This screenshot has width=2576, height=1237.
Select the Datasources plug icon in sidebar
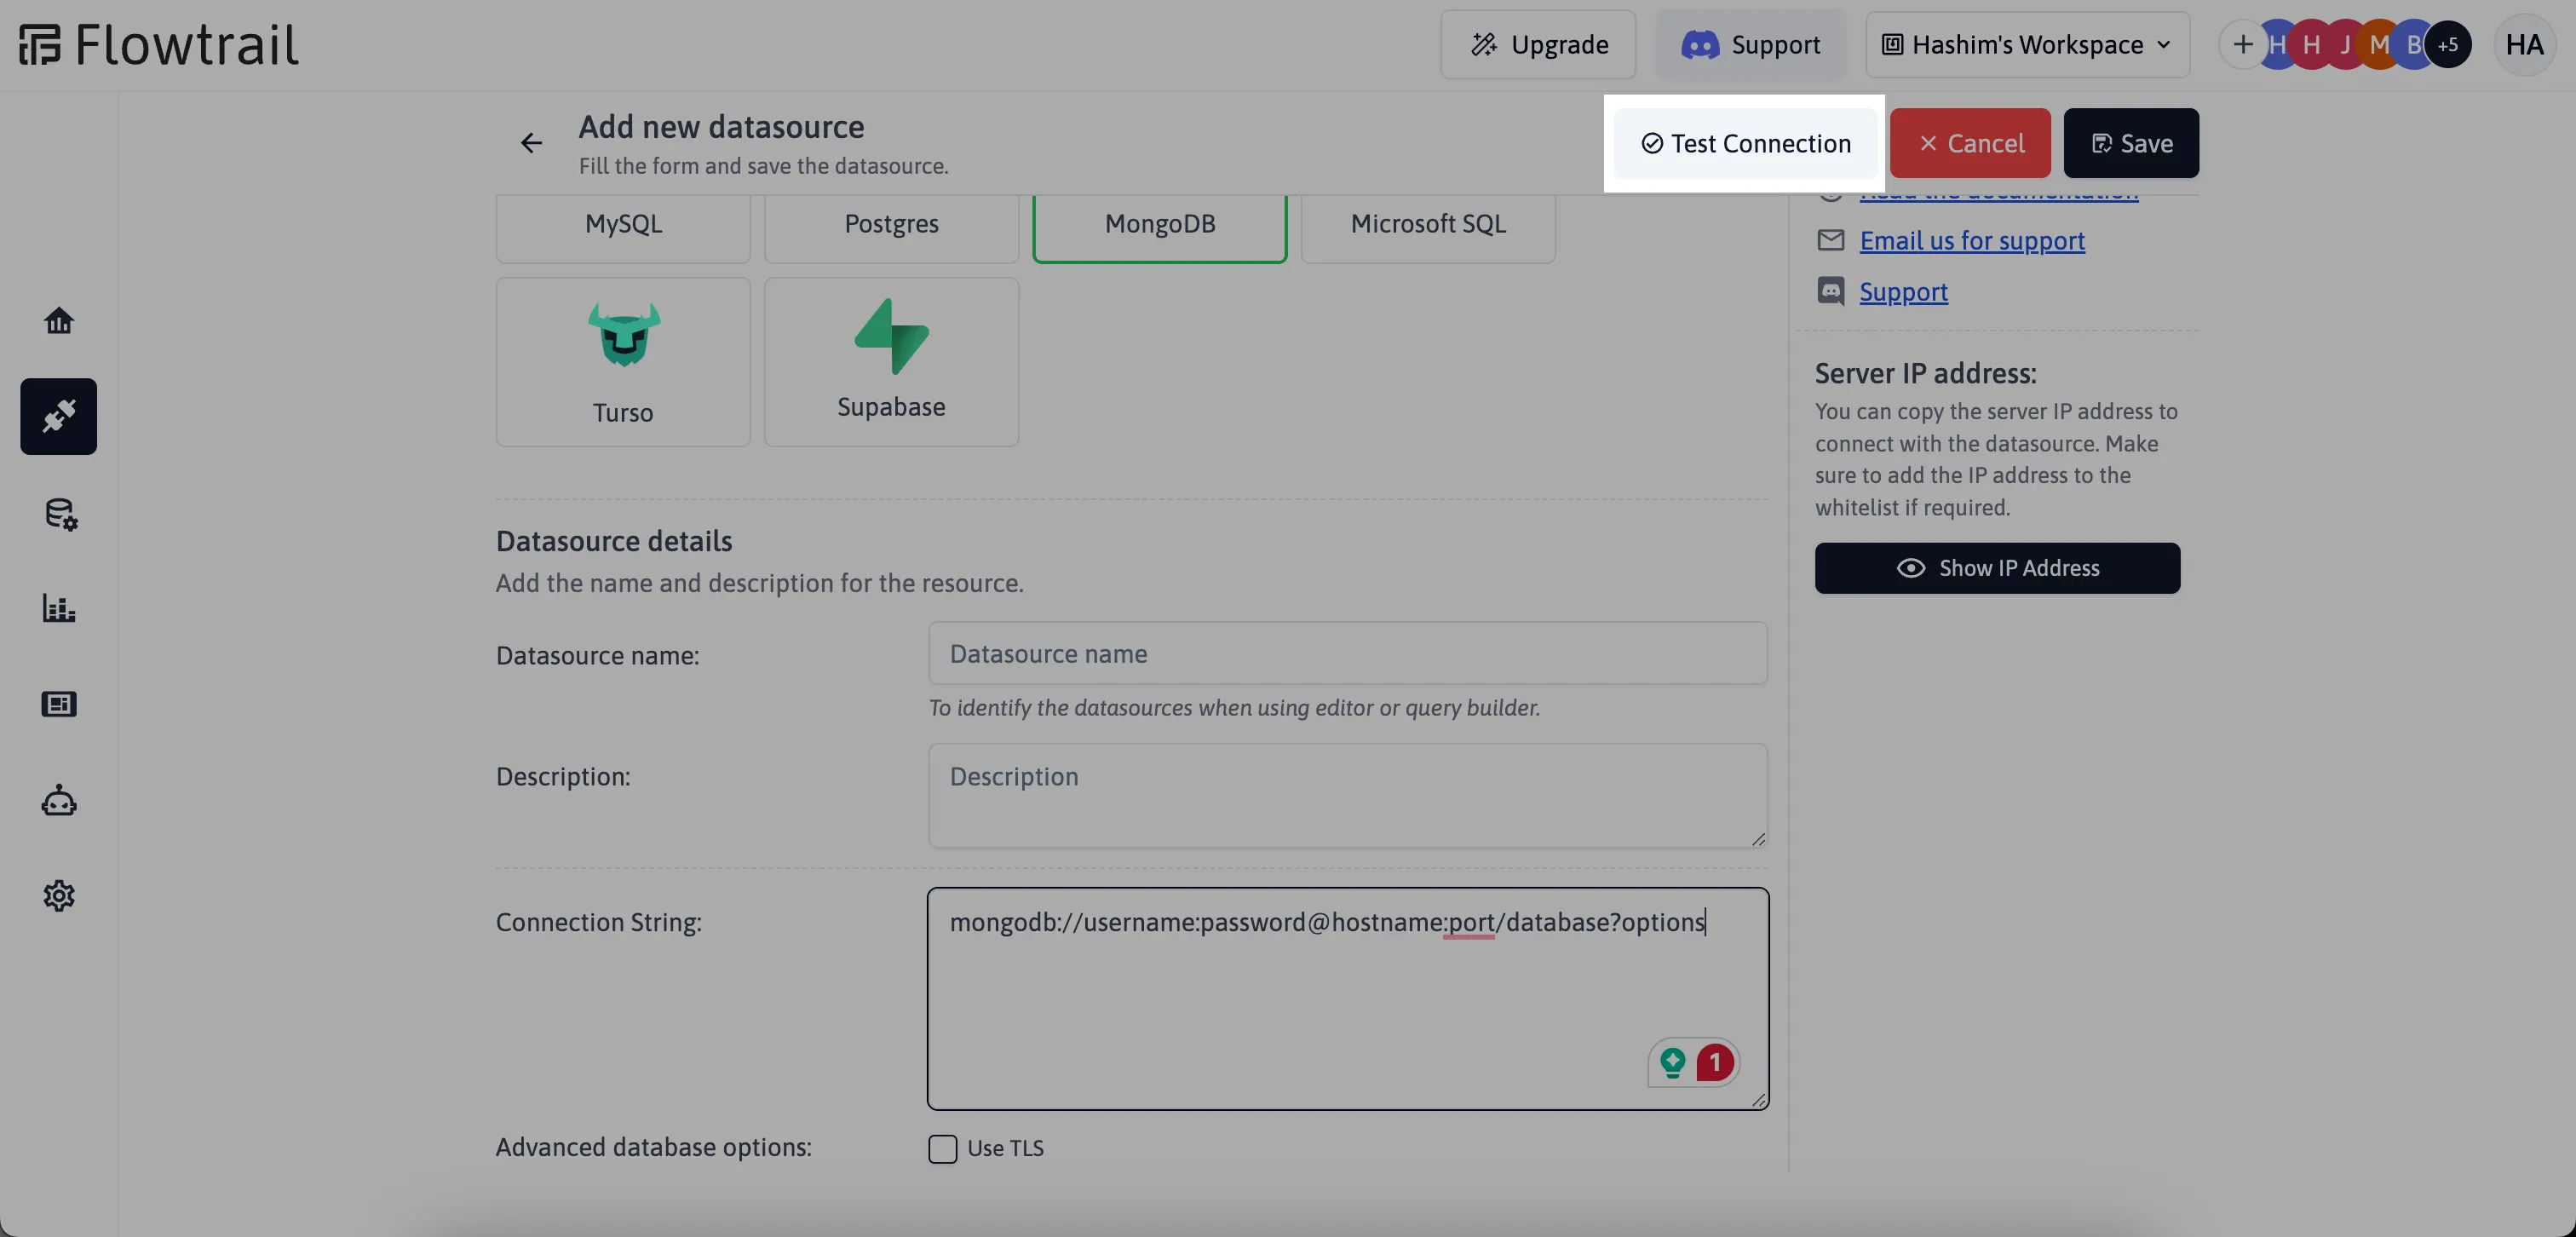59,416
